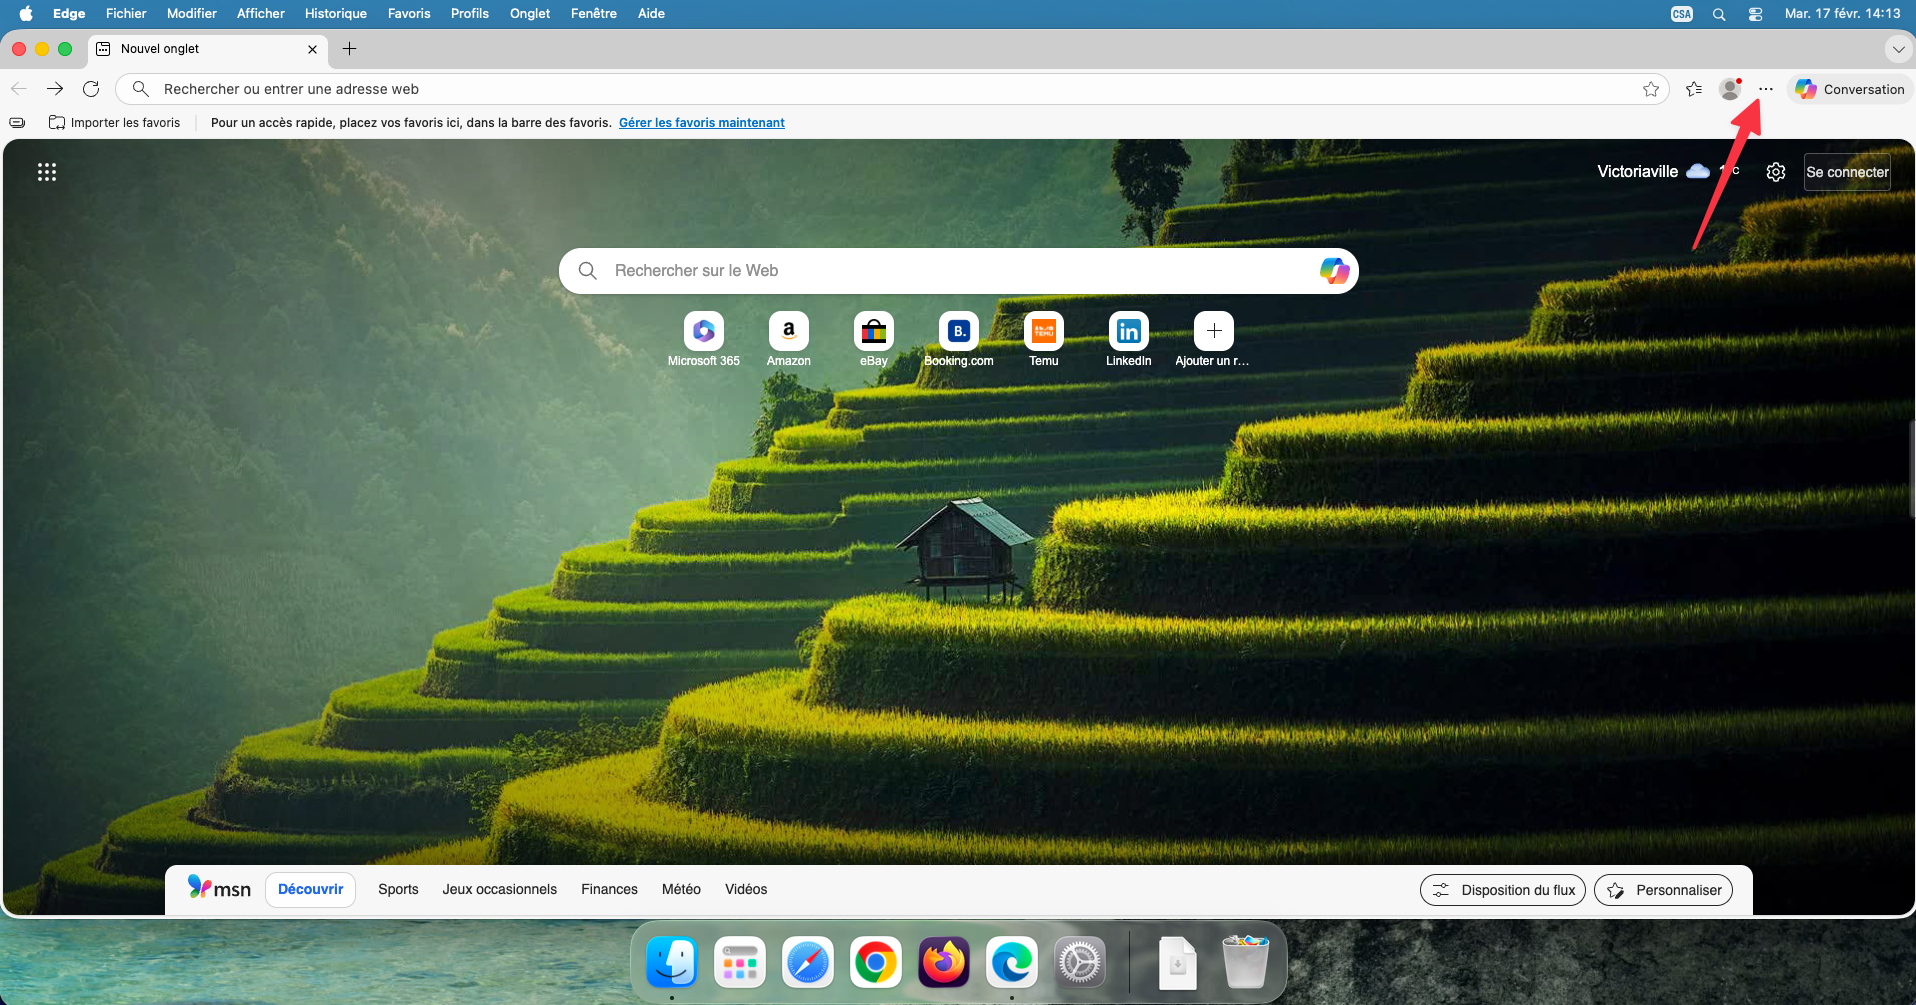Add this page to favorites star
This screenshot has height=1005, width=1916.
tap(1650, 89)
